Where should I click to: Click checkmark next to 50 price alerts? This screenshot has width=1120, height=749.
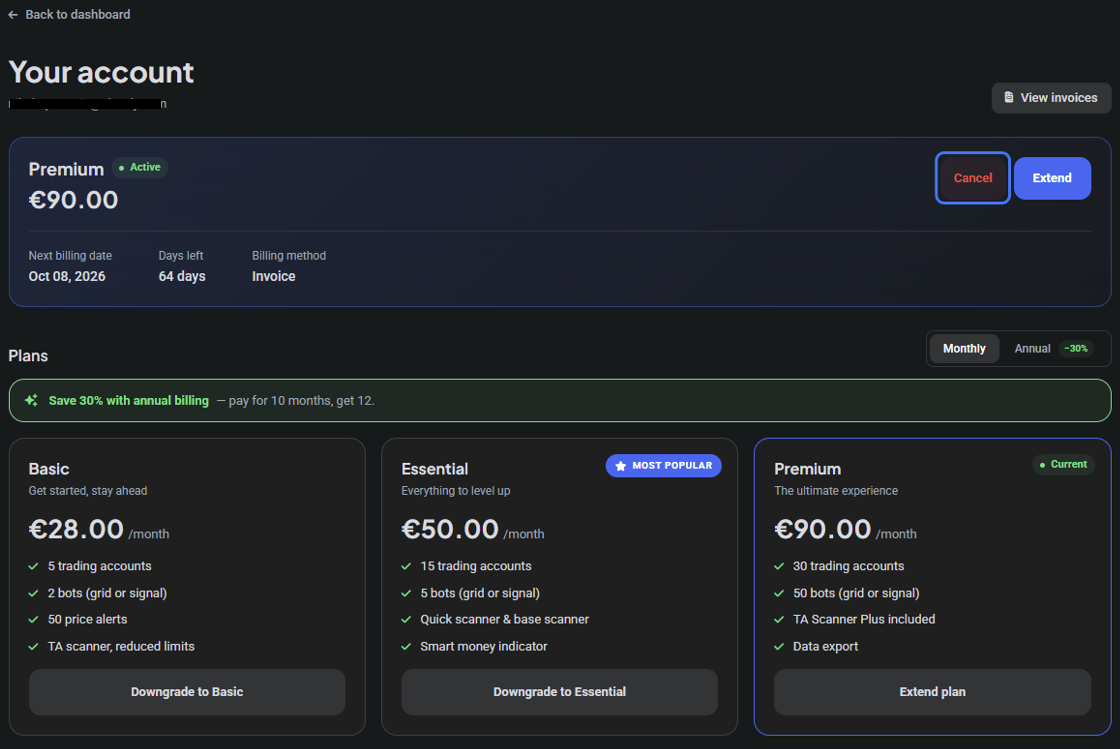click(34, 620)
